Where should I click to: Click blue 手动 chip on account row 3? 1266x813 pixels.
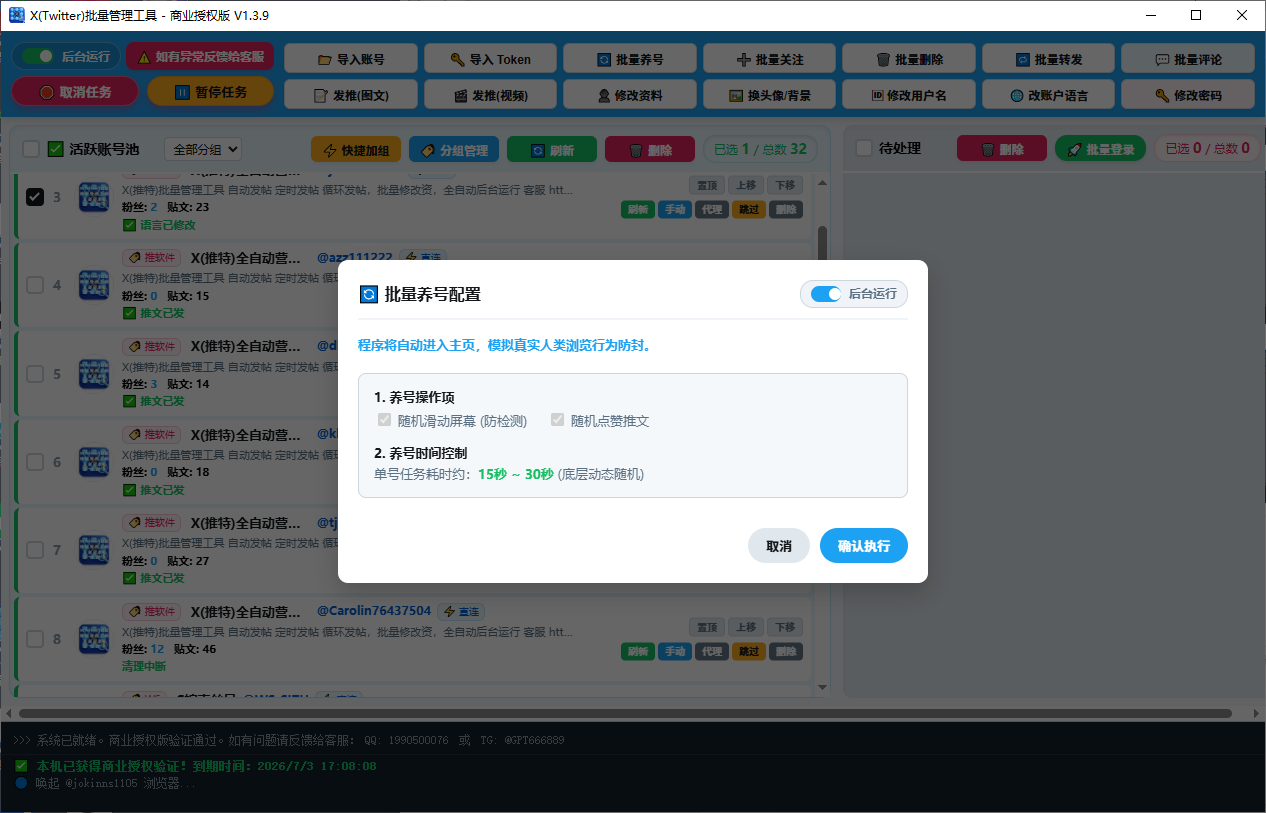(x=674, y=209)
